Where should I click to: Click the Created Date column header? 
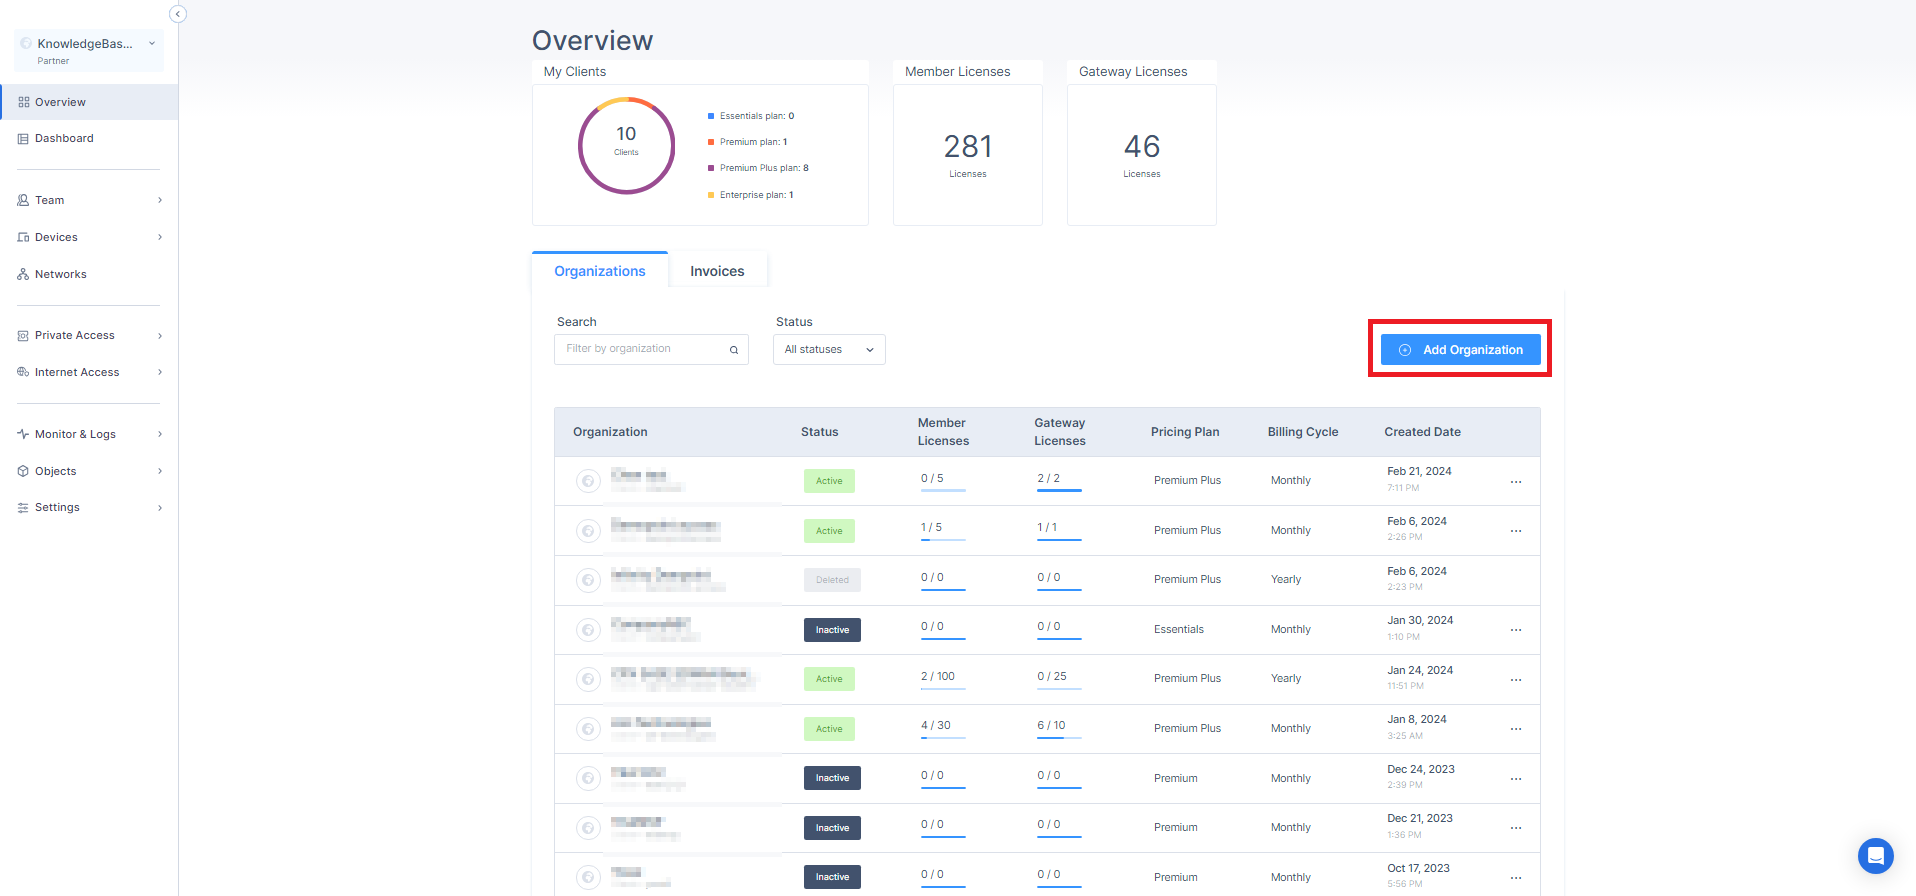click(1422, 432)
